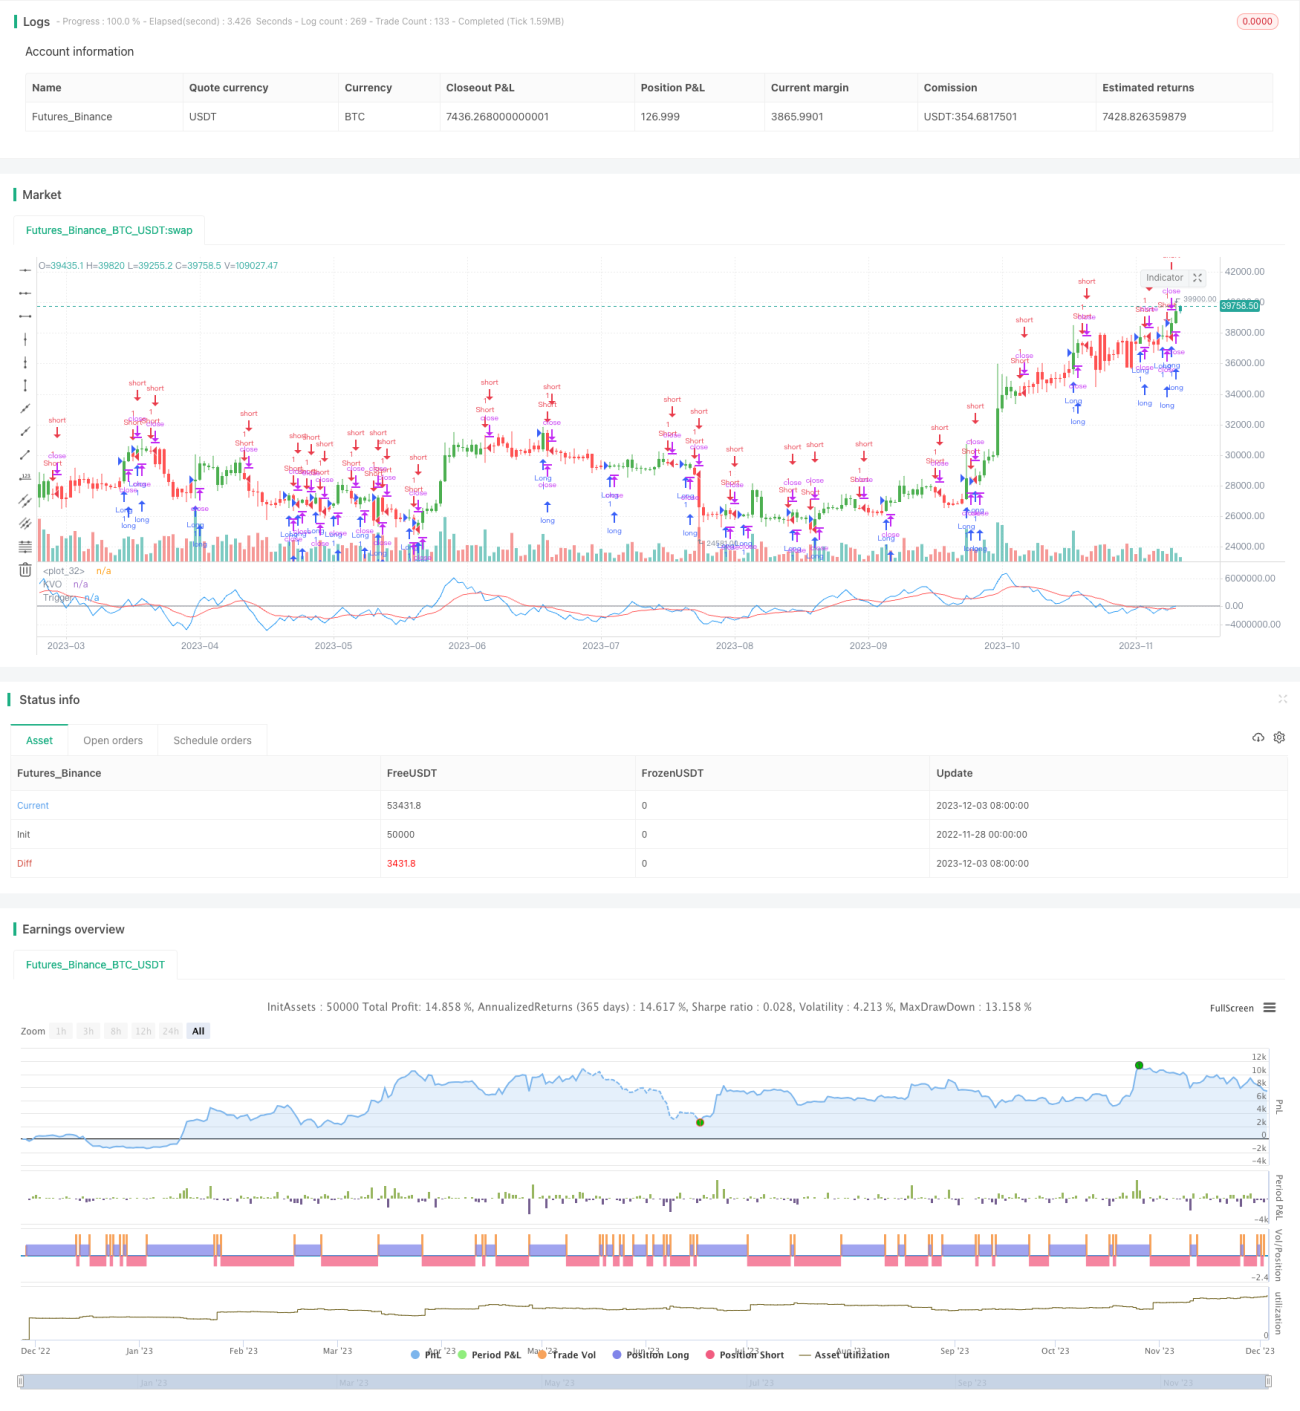1300x1411 pixels.
Task: Select the 12h zoom button
Action: point(143,1031)
